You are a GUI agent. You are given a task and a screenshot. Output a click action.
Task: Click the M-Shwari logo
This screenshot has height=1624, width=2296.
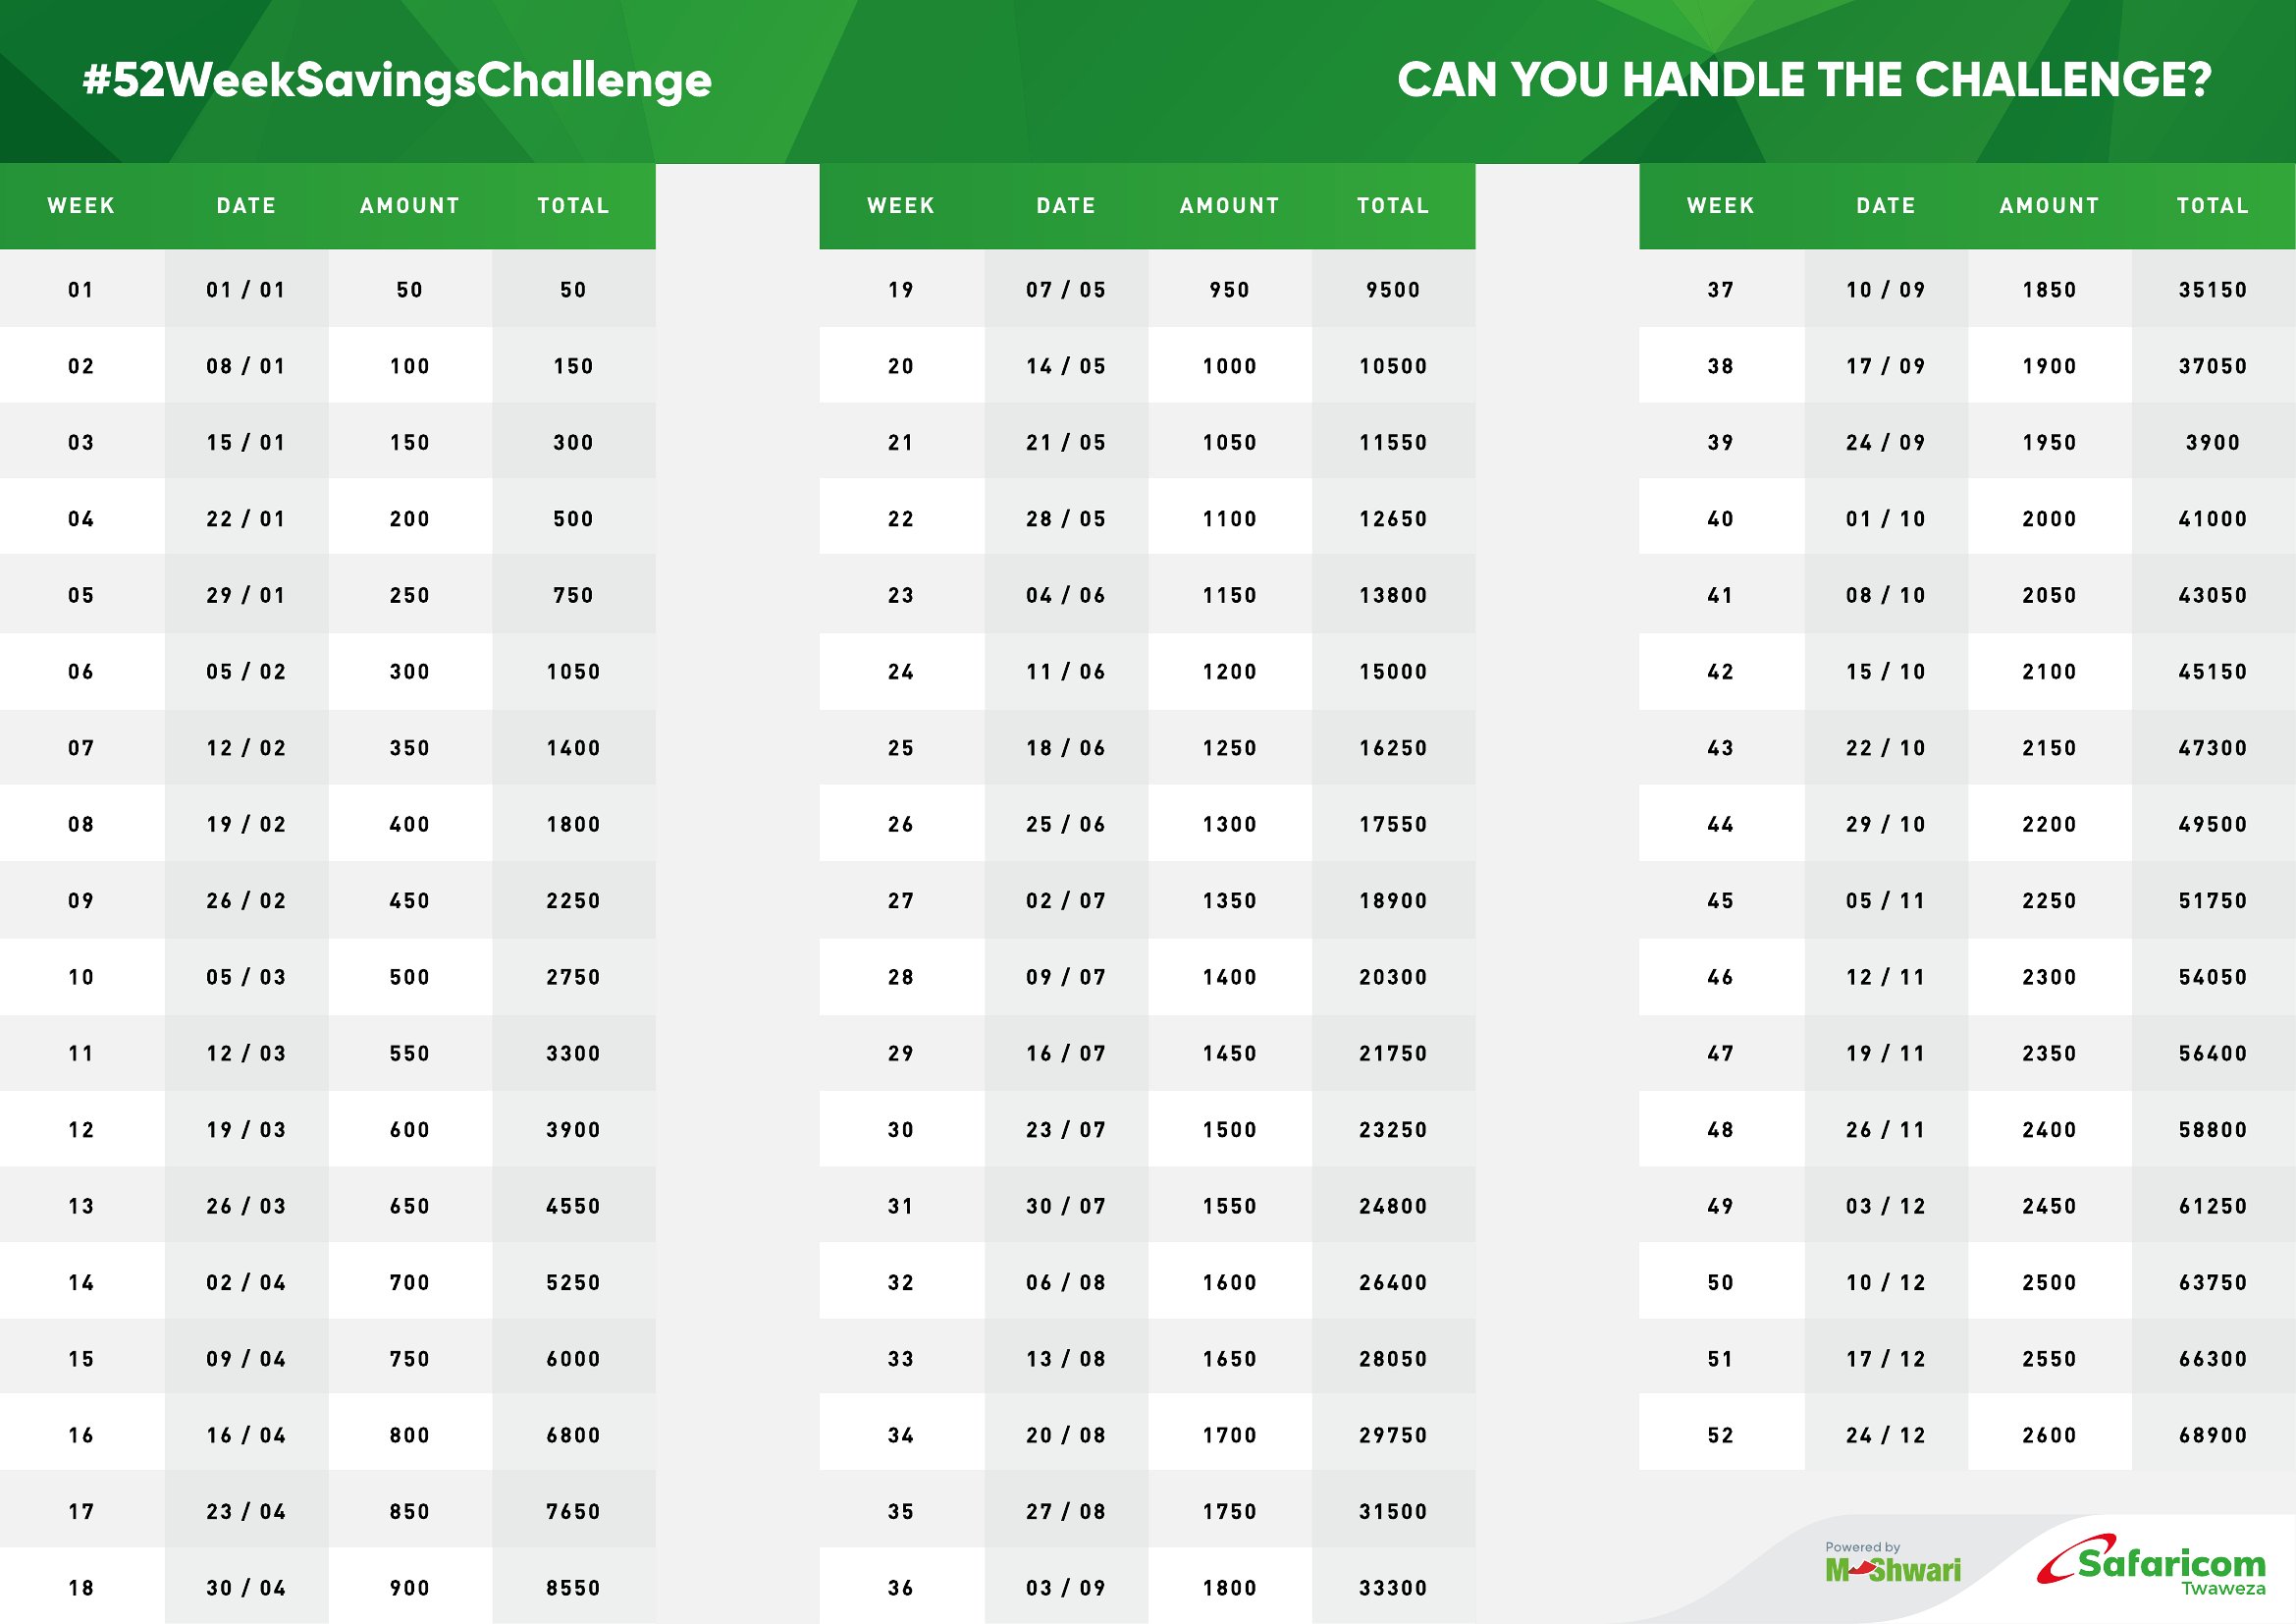1892,1571
